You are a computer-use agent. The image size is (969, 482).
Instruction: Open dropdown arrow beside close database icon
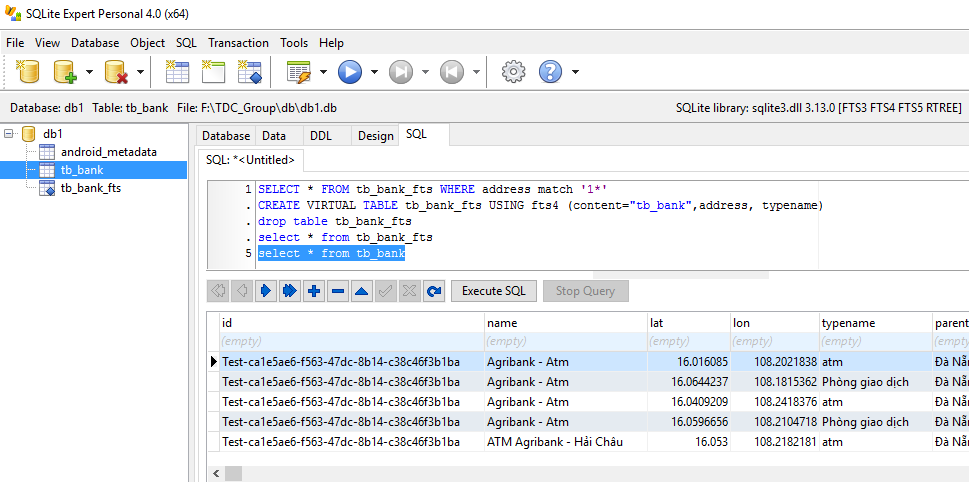140,72
